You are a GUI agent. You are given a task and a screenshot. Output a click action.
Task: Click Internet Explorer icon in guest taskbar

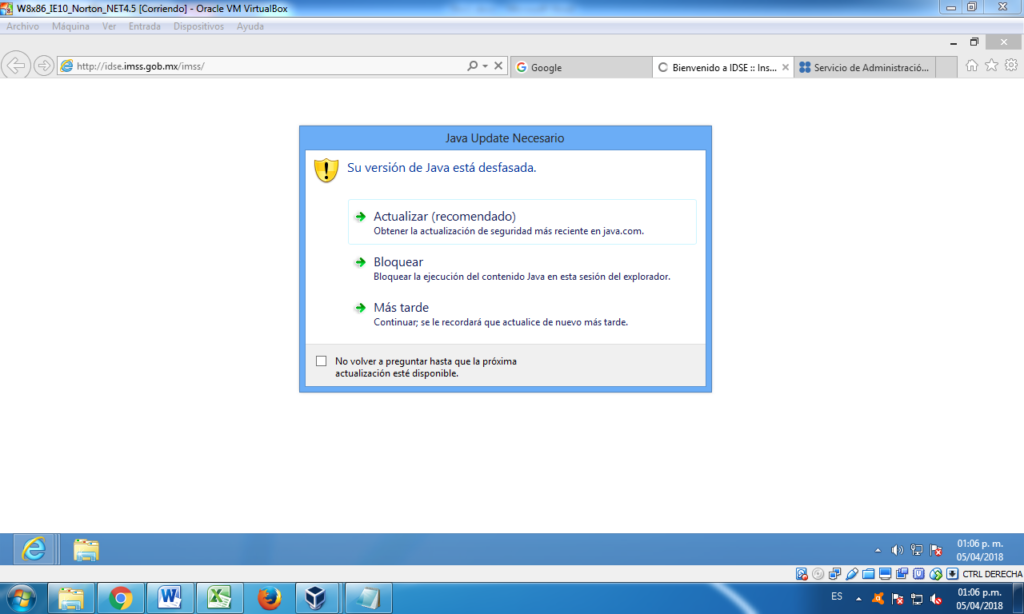(34, 549)
